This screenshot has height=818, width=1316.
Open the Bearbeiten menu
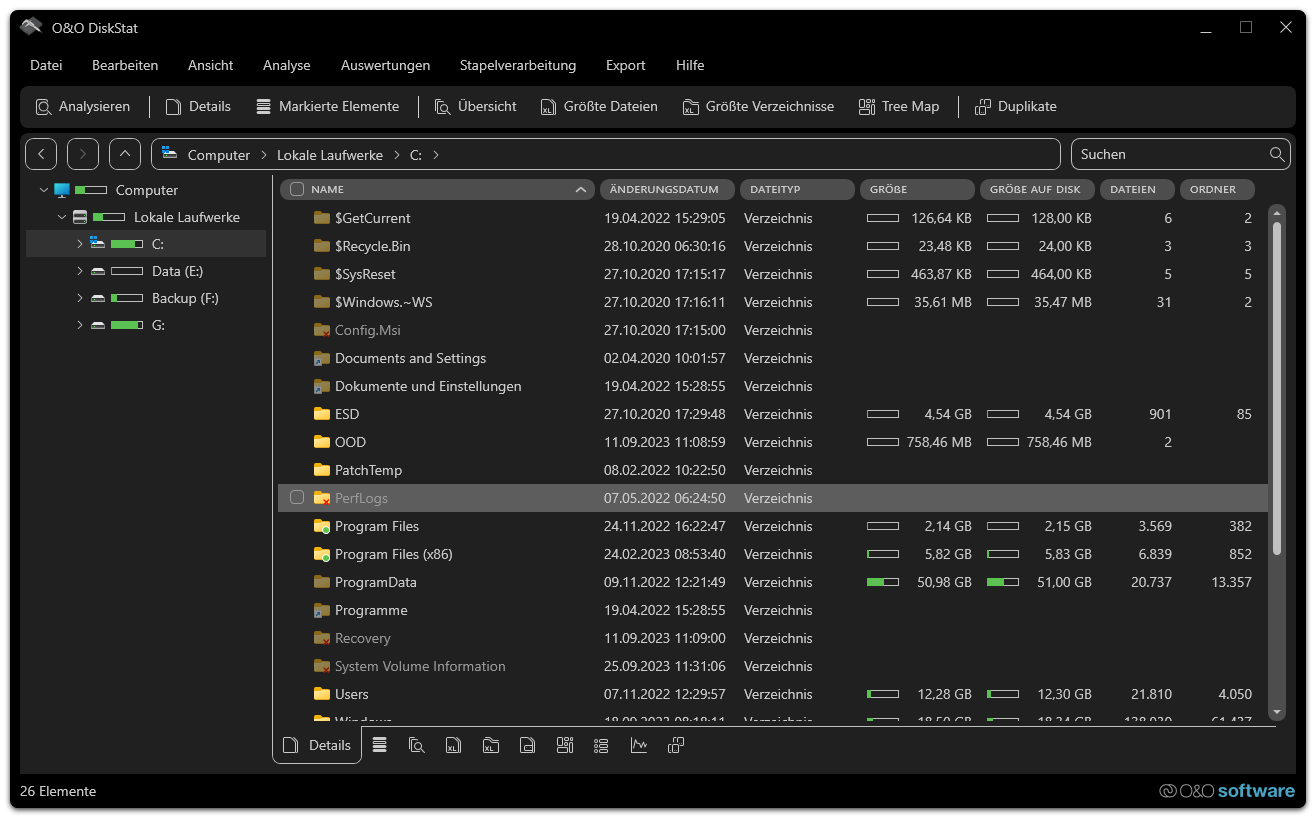coord(125,65)
